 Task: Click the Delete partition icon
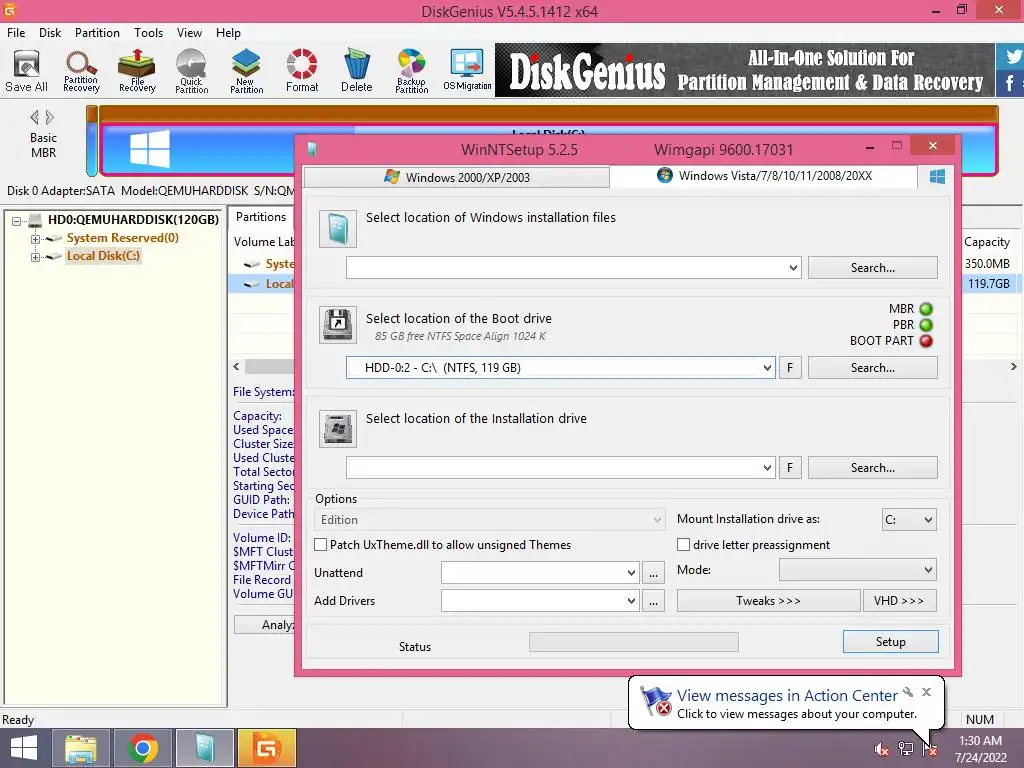(x=357, y=71)
